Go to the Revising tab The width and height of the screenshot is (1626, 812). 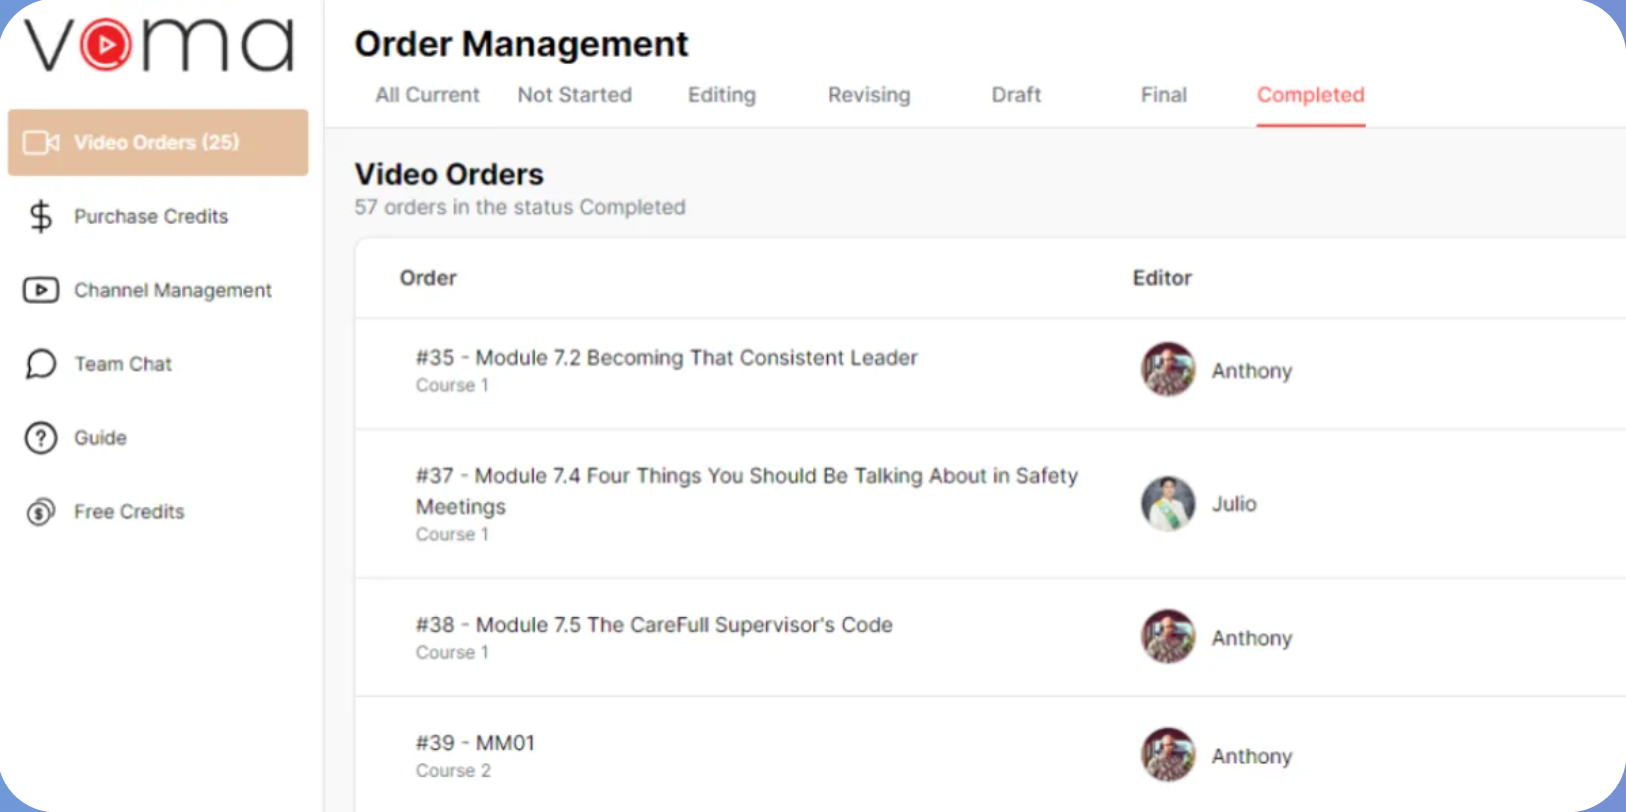pos(868,95)
